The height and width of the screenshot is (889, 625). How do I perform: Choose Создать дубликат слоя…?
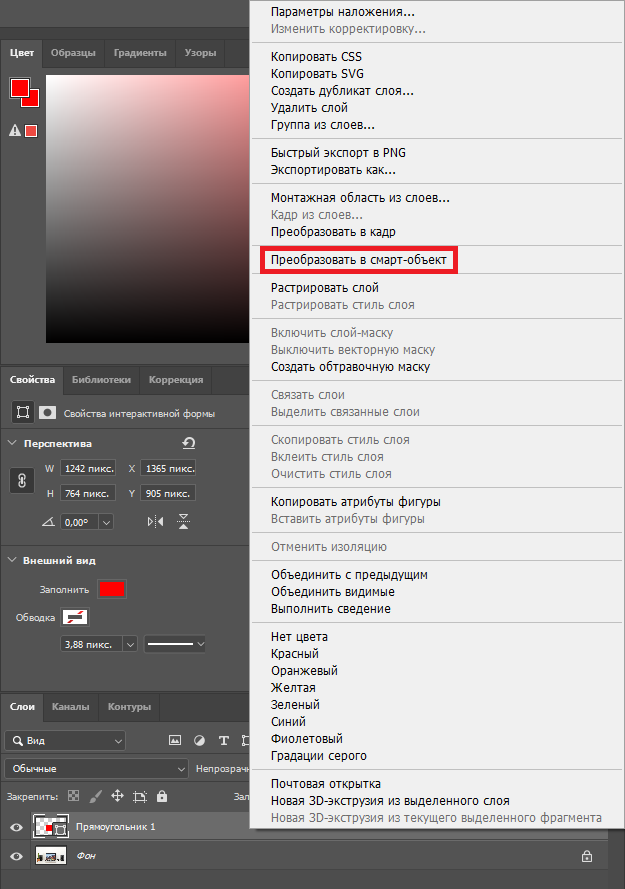(x=342, y=91)
